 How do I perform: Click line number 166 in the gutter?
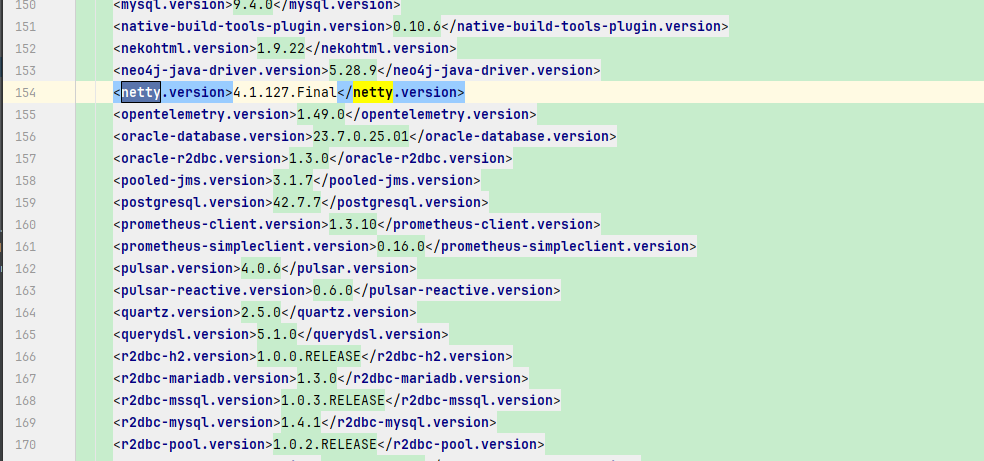[x=25, y=356]
